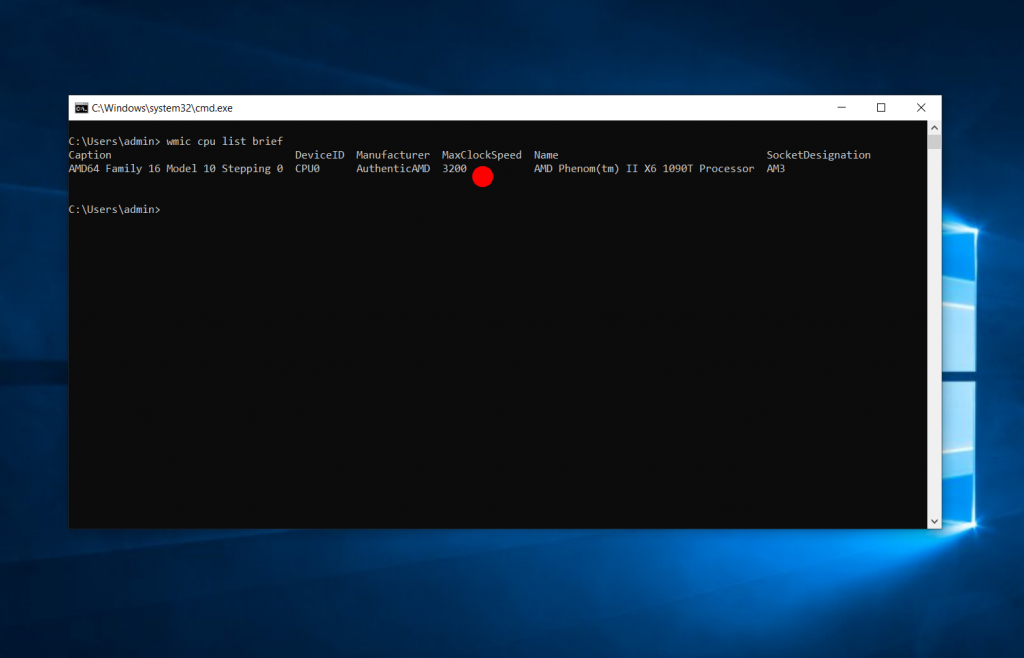Screen dimensions: 1024x658
Task: Click the SocketDesignation column header
Action: (818, 155)
